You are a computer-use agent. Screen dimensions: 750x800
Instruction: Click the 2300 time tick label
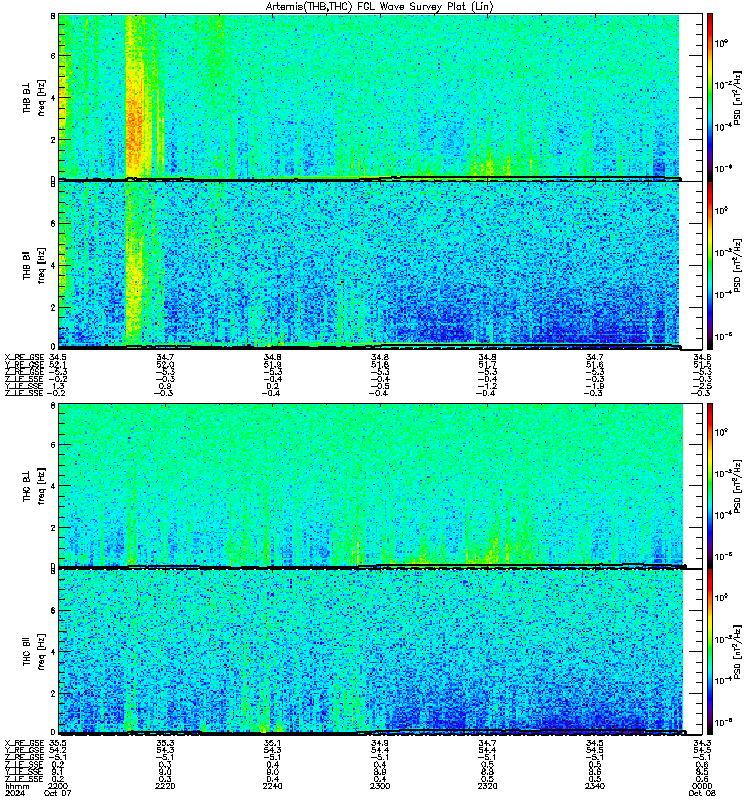click(380, 786)
